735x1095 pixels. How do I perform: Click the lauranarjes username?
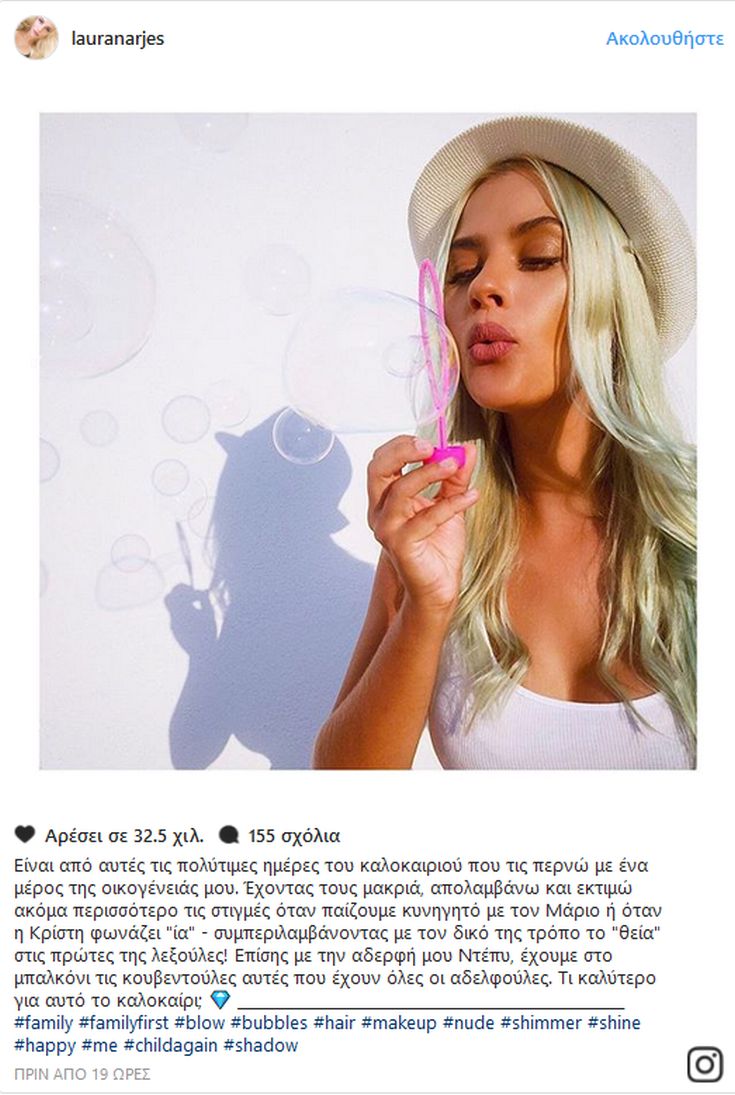click(117, 38)
